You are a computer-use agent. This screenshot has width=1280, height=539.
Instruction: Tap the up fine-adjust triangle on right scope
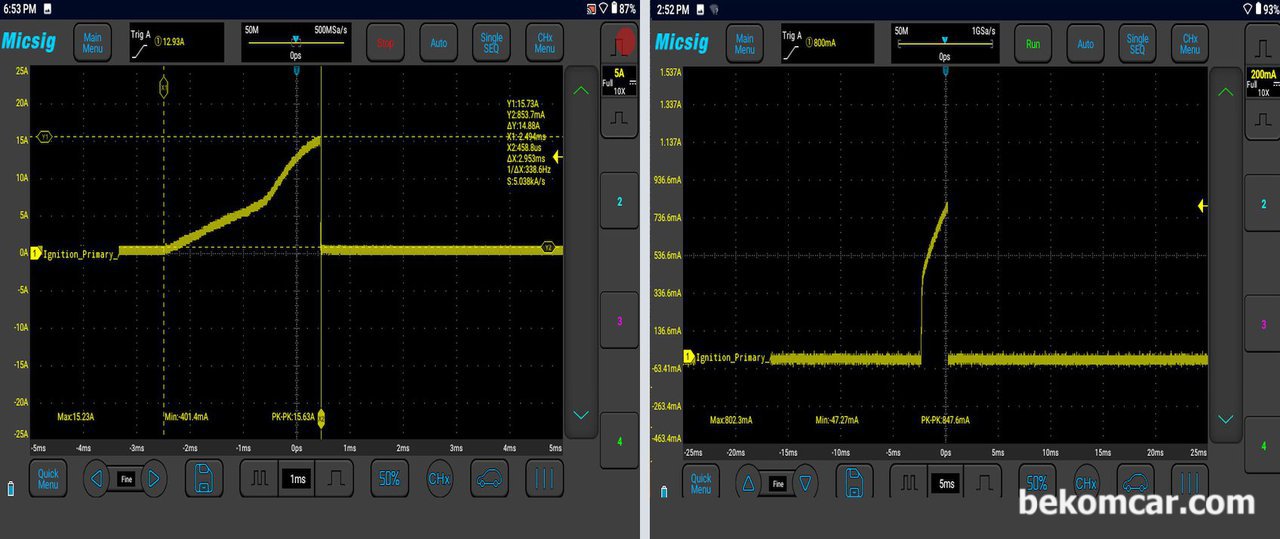pyautogui.click(x=748, y=484)
